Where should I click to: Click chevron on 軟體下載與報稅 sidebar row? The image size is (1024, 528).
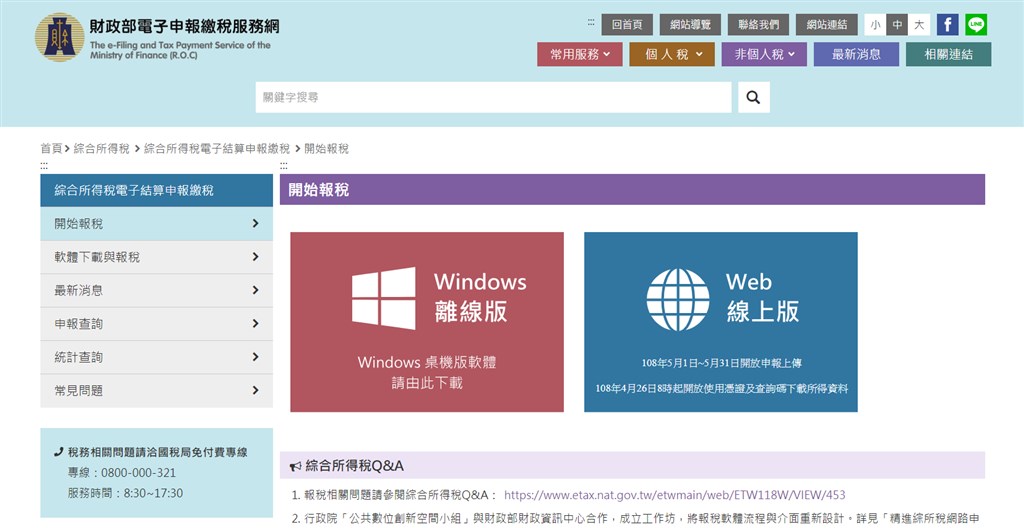point(255,257)
